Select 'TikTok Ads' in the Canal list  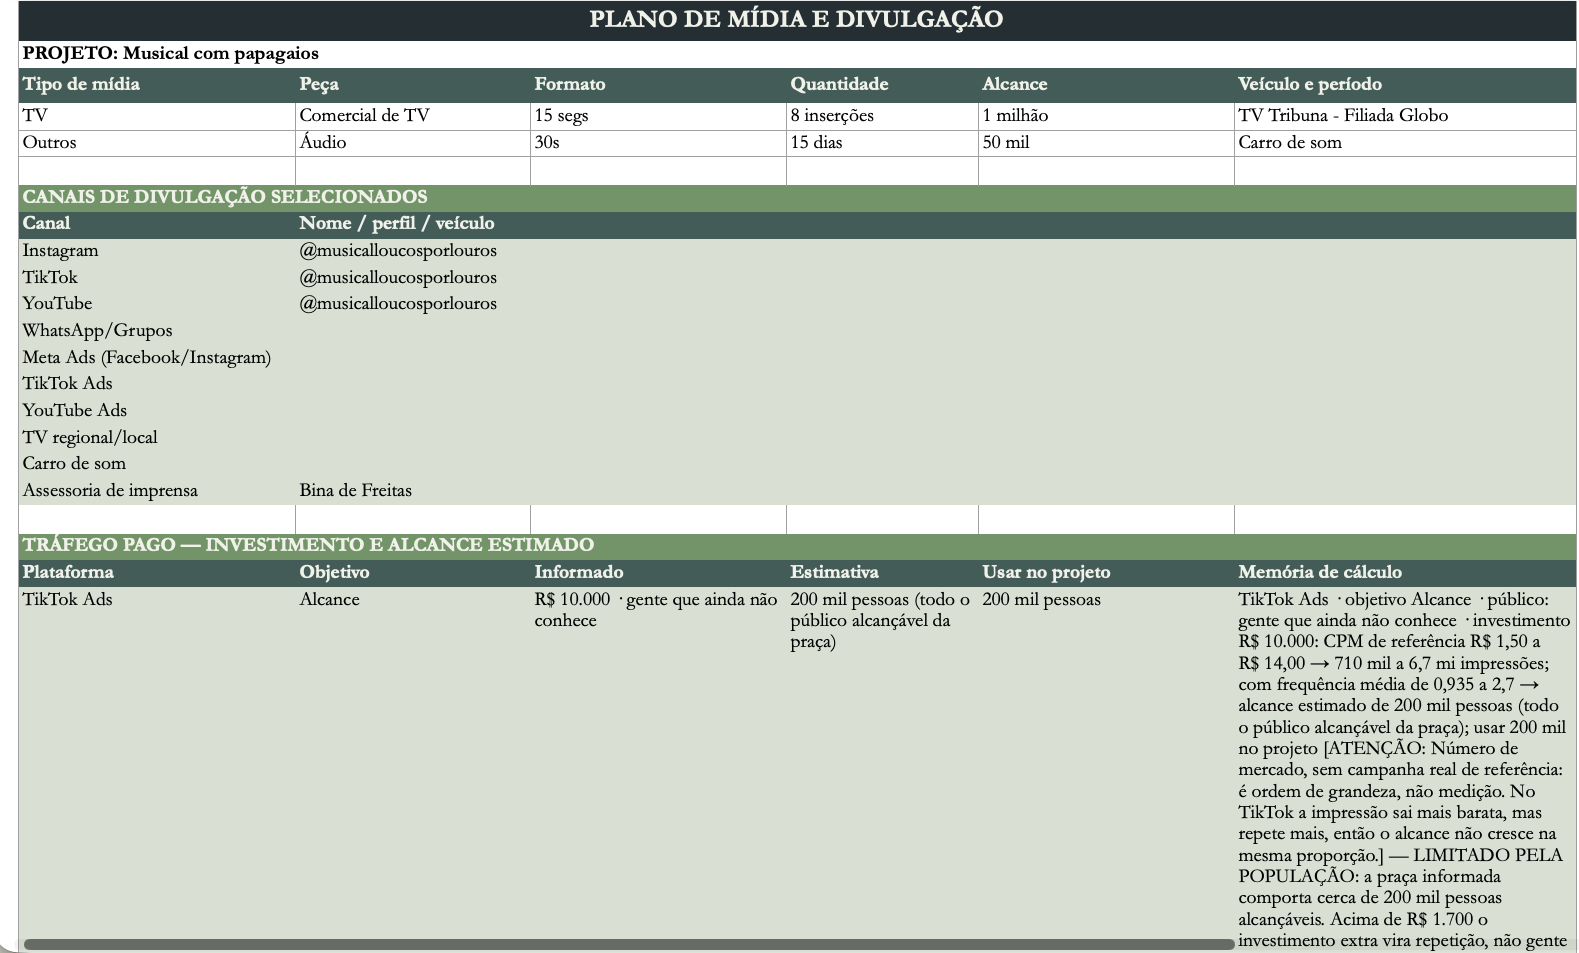pyautogui.click(x=157, y=384)
